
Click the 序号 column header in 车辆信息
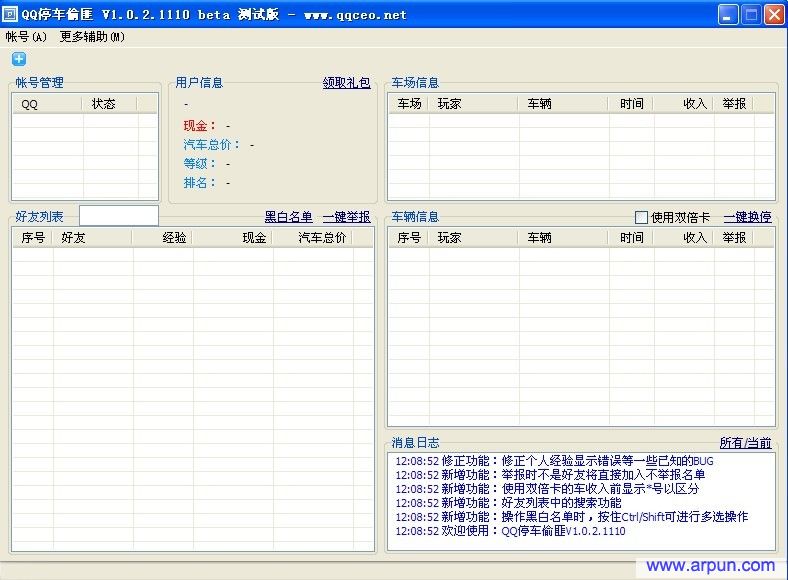click(x=409, y=238)
